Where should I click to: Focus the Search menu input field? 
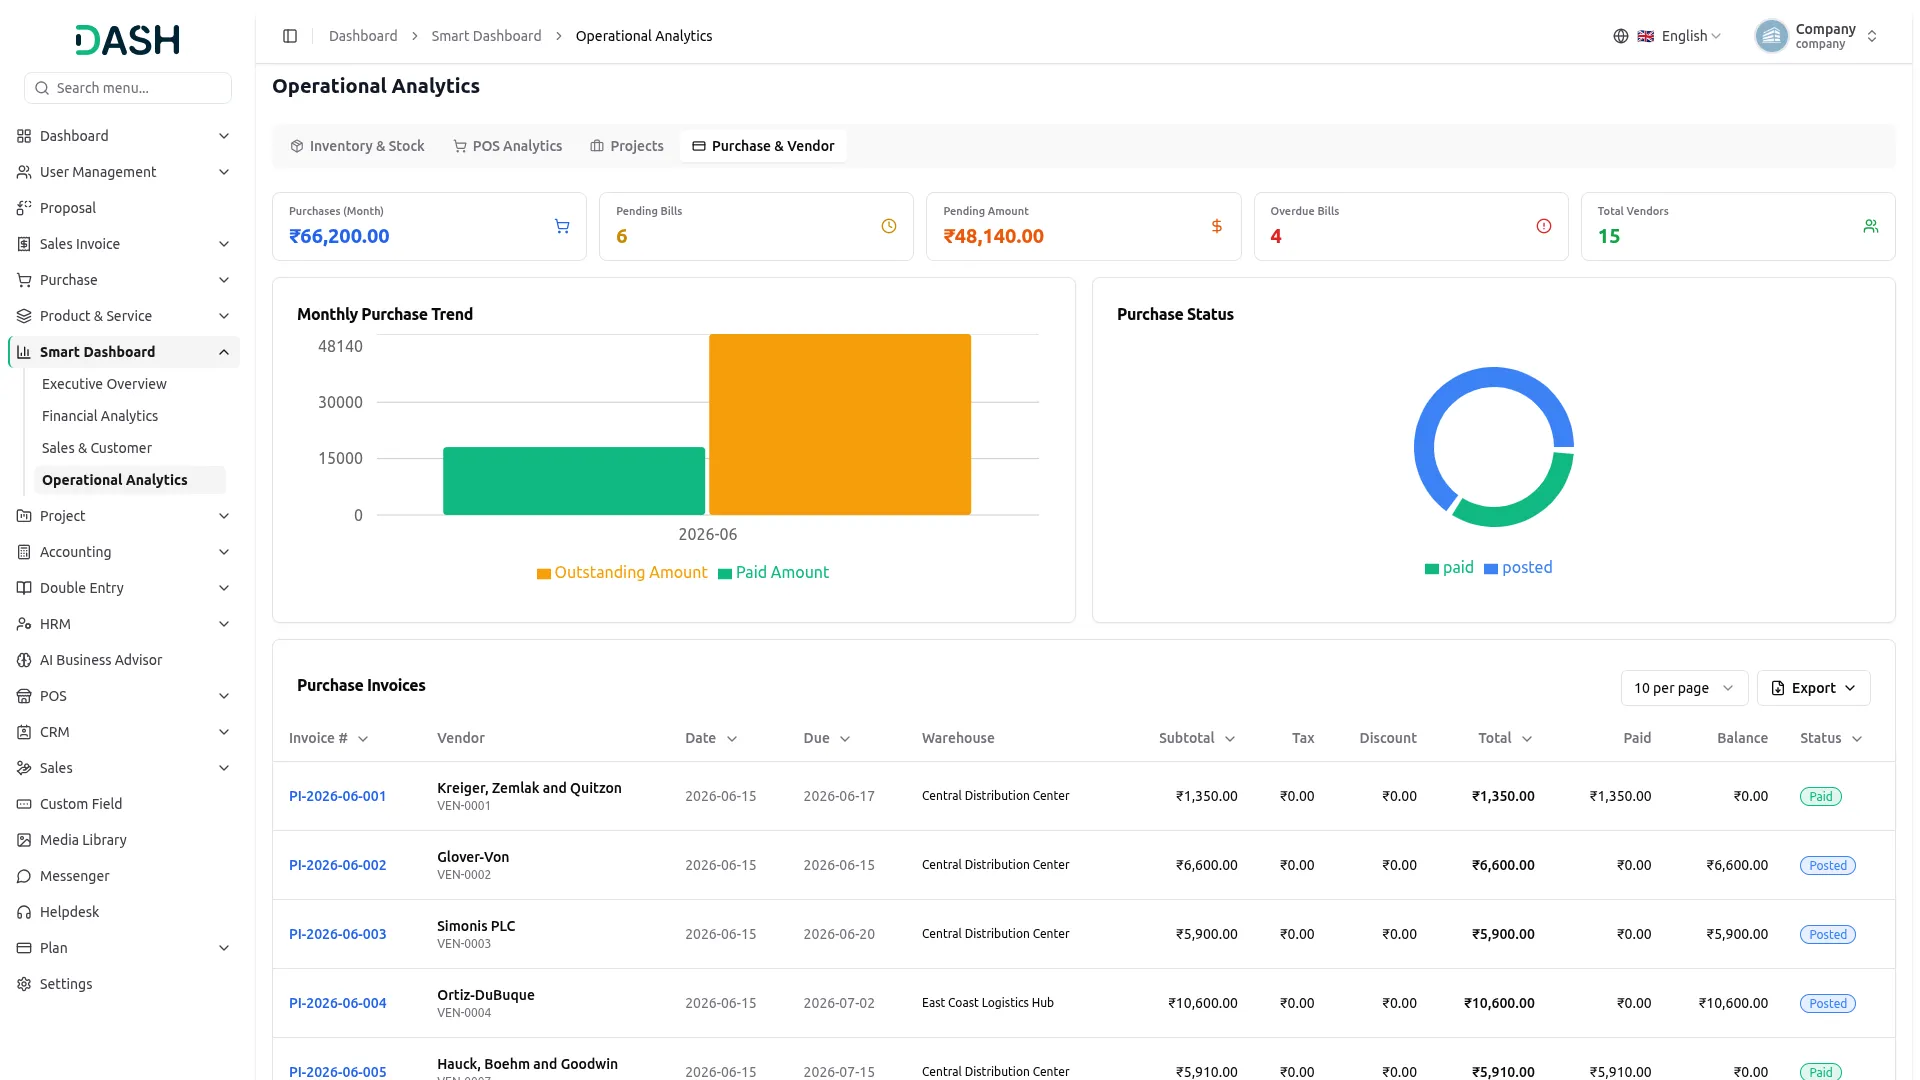(x=128, y=88)
